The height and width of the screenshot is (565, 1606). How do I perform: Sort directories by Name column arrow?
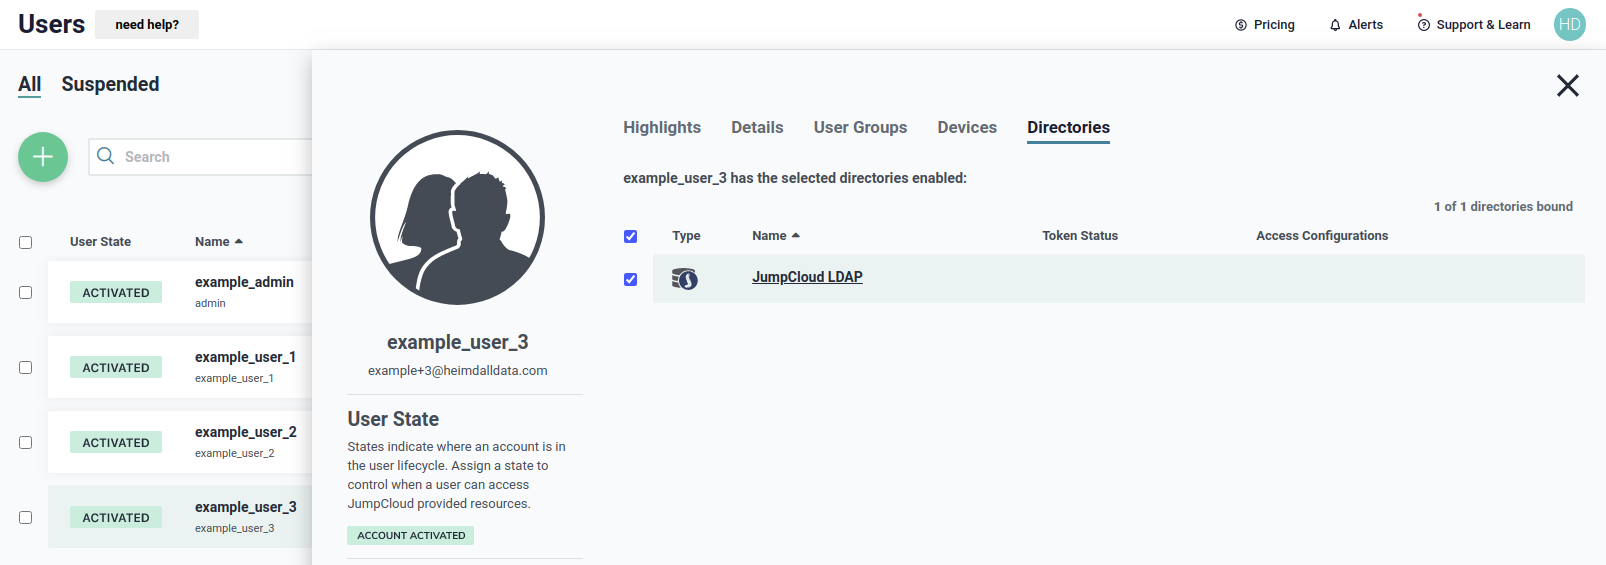point(796,236)
